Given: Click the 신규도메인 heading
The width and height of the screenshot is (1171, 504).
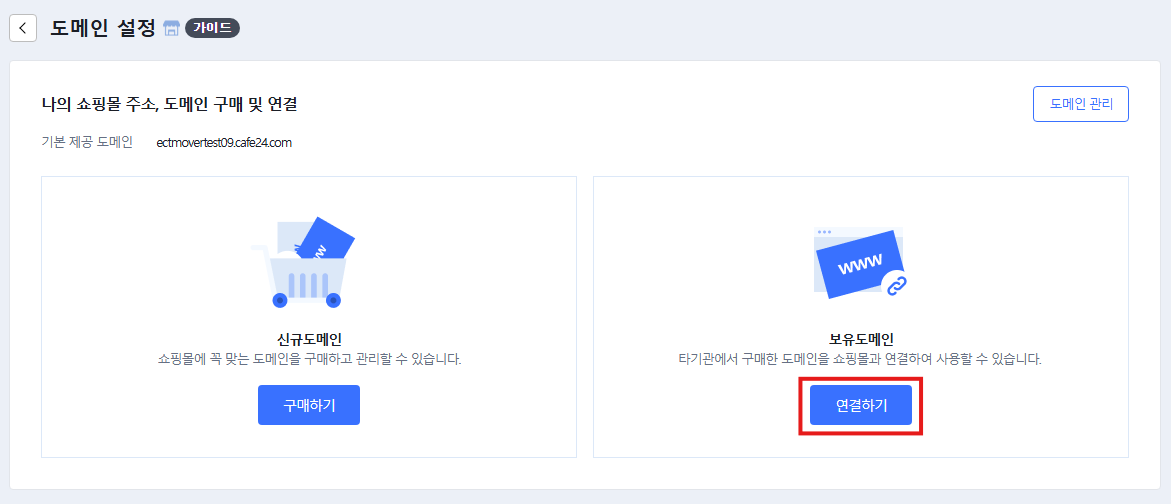Looking at the screenshot, I should (309, 340).
